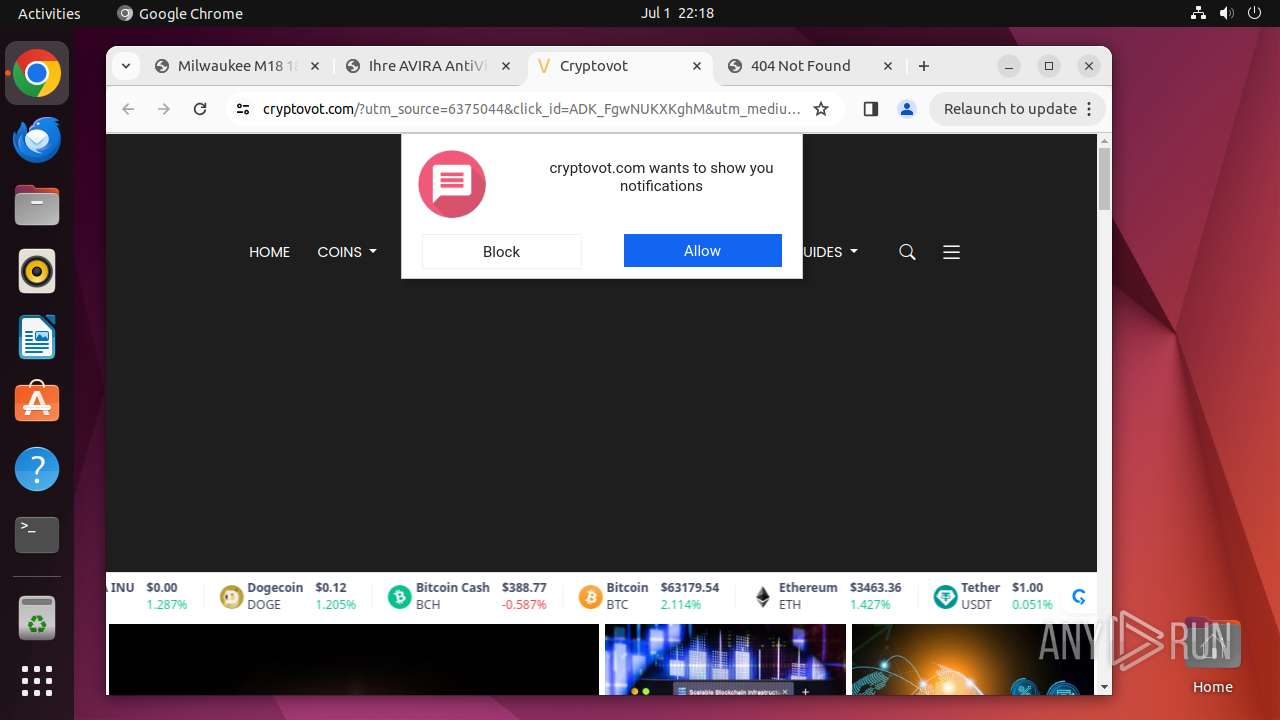Viewport: 1280px width, 720px height.
Task: Go forward to the next page
Action: click(x=164, y=109)
